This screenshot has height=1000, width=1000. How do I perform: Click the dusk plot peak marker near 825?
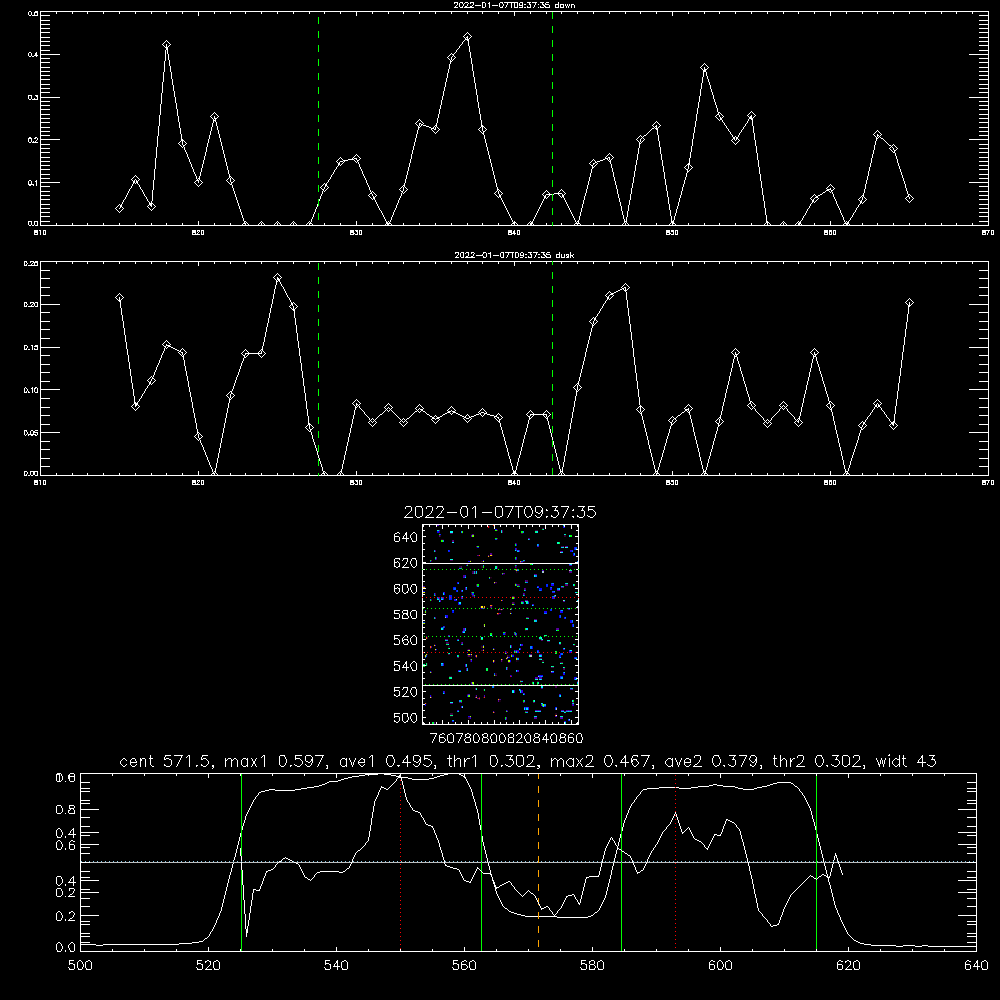coord(277,277)
